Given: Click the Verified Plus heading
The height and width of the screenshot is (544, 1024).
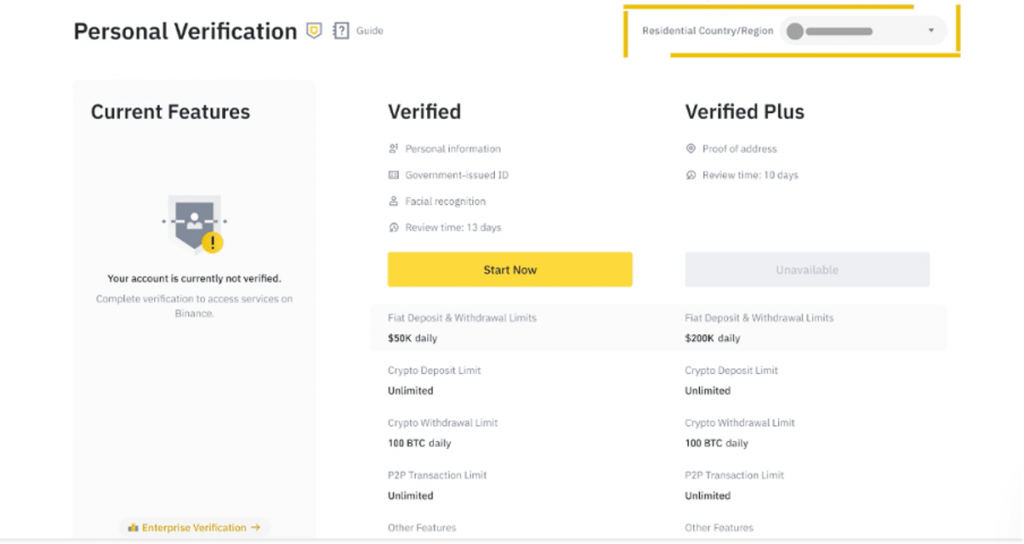Looking at the screenshot, I should [744, 112].
